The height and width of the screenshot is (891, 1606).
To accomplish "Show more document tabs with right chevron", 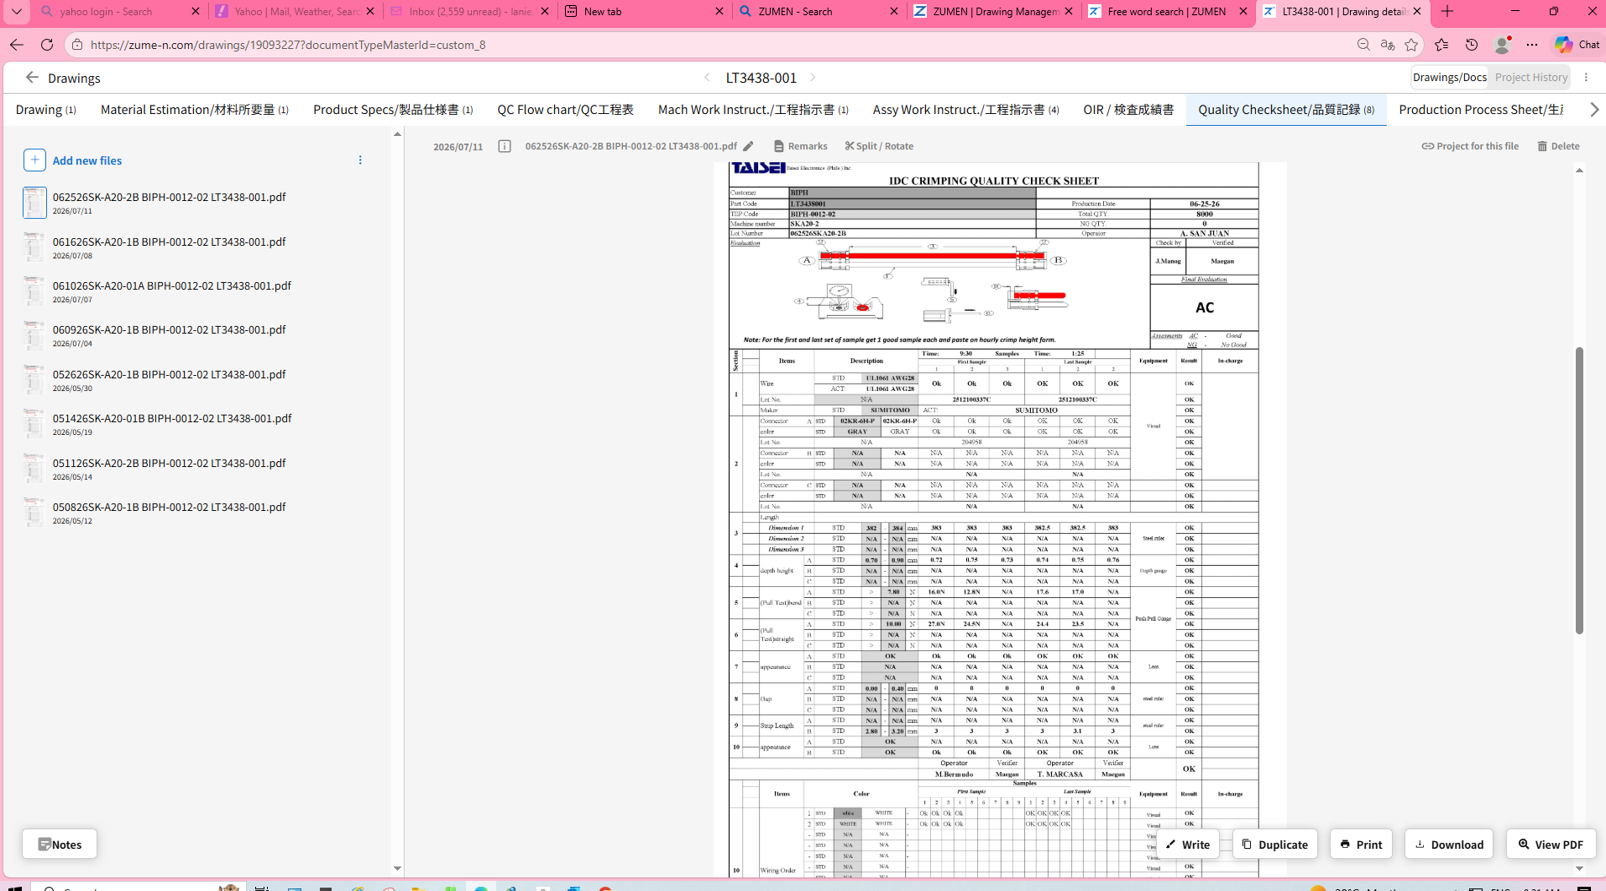I will tap(1594, 110).
